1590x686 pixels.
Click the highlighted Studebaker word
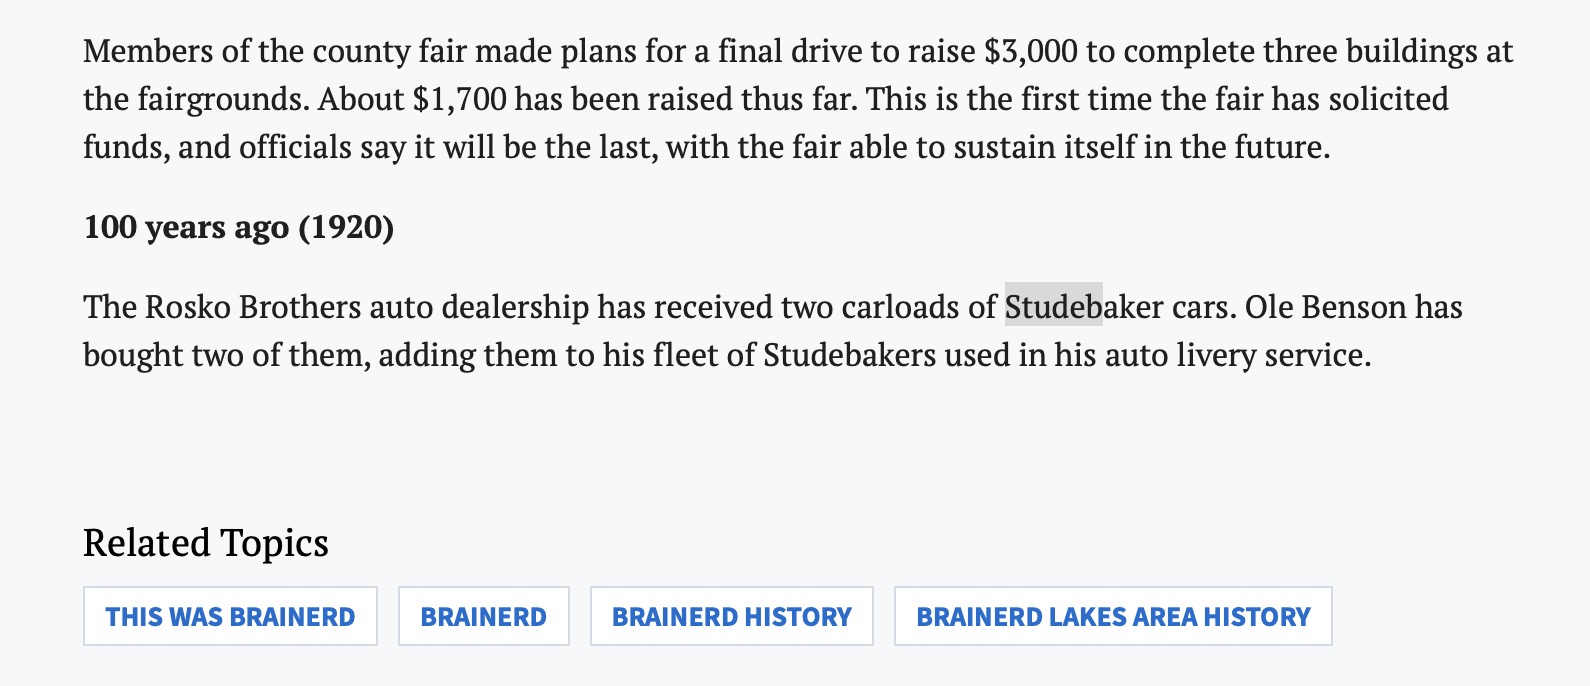click(x=1084, y=306)
